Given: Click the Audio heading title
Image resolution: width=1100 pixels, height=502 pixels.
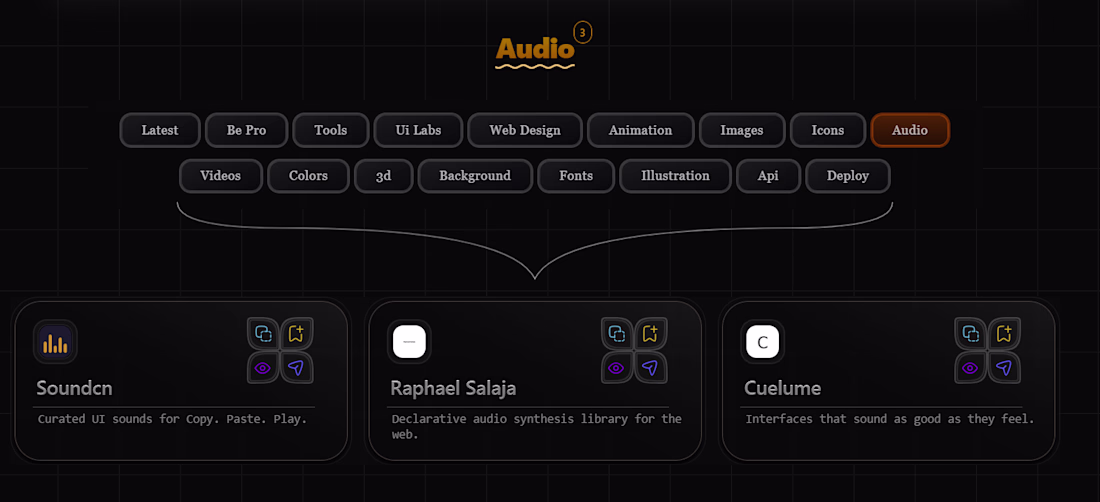Looking at the screenshot, I should pyautogui.click(x=535, y=49).
